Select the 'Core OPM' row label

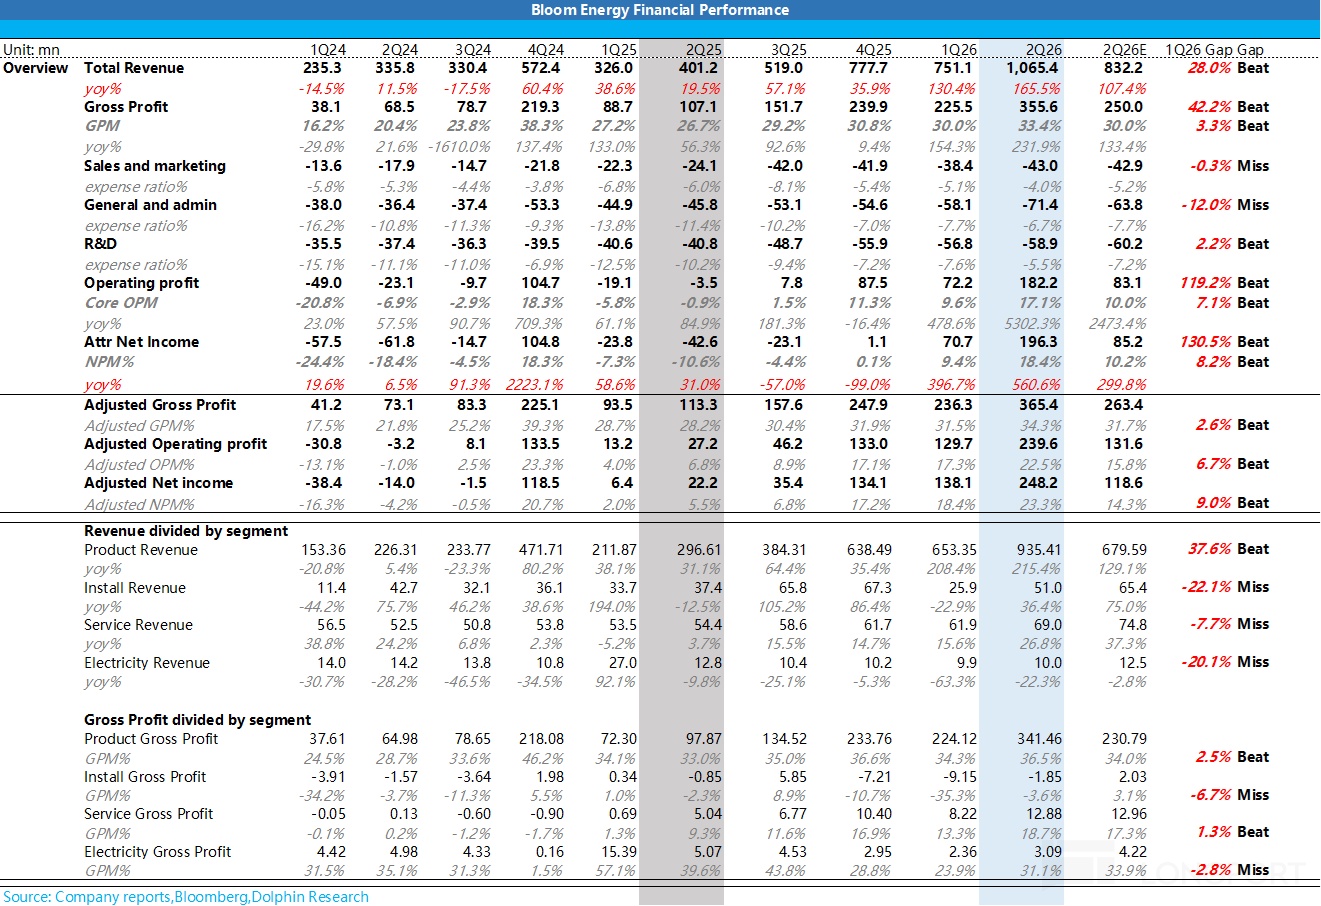(121, 303)
